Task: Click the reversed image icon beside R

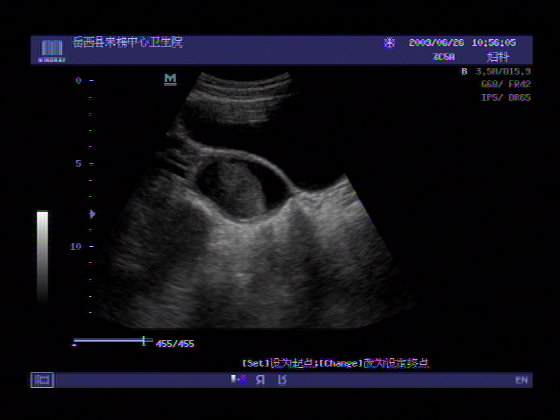Action: 282,380
